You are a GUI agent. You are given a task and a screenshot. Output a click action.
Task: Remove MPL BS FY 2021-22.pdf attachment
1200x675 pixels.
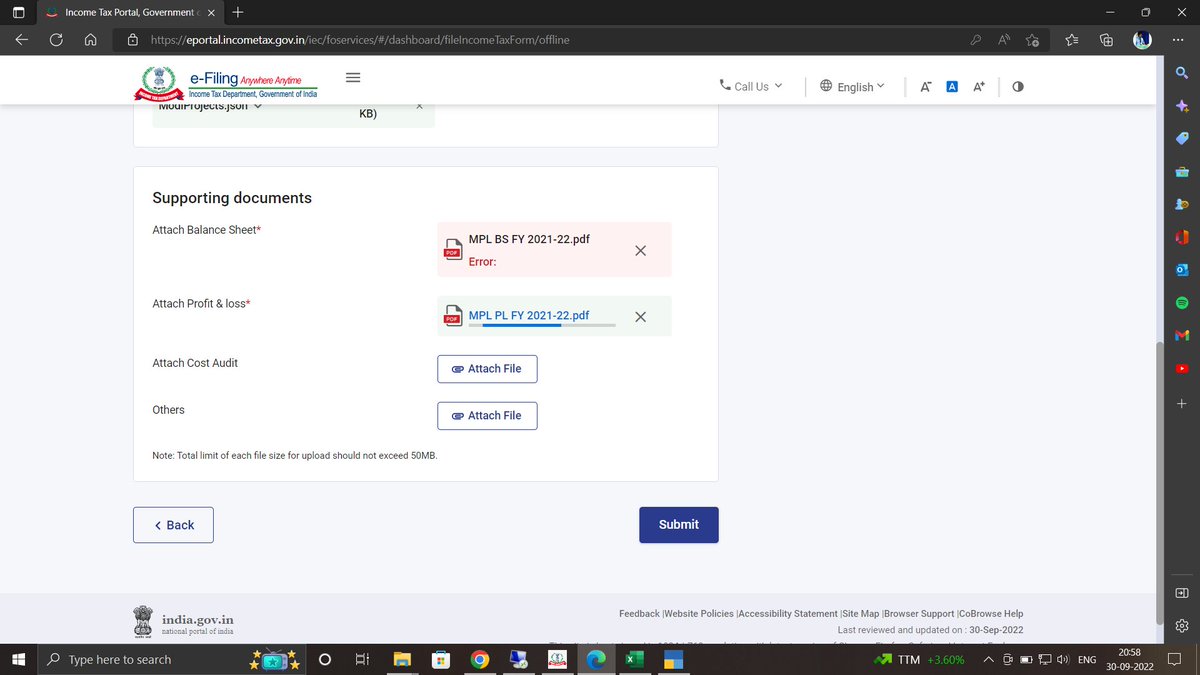pos(641,250)
